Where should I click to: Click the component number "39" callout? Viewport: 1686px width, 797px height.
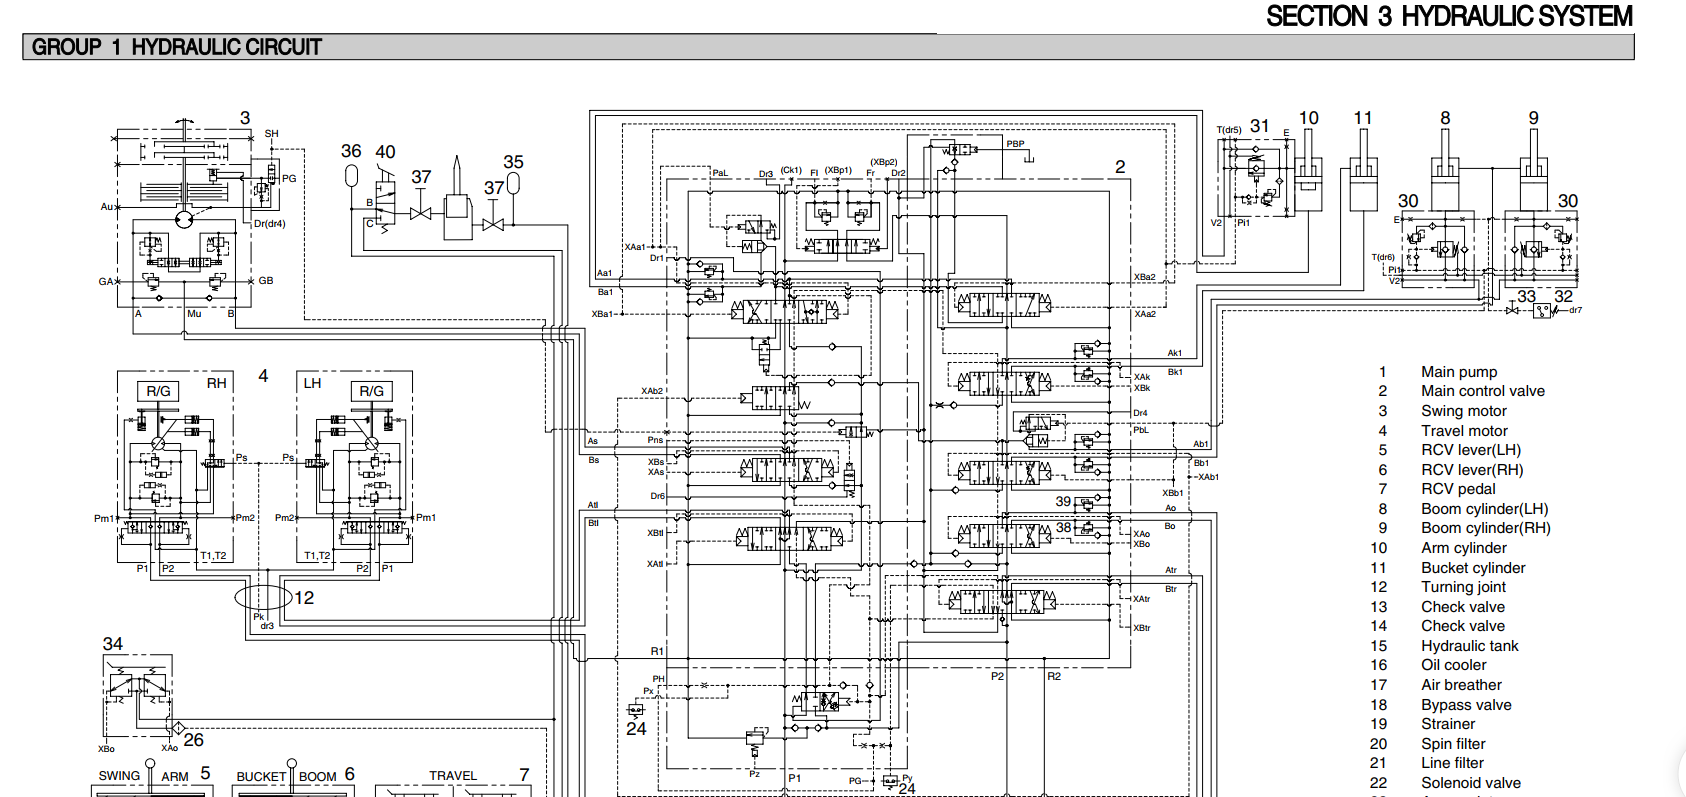click(1063, 501)
